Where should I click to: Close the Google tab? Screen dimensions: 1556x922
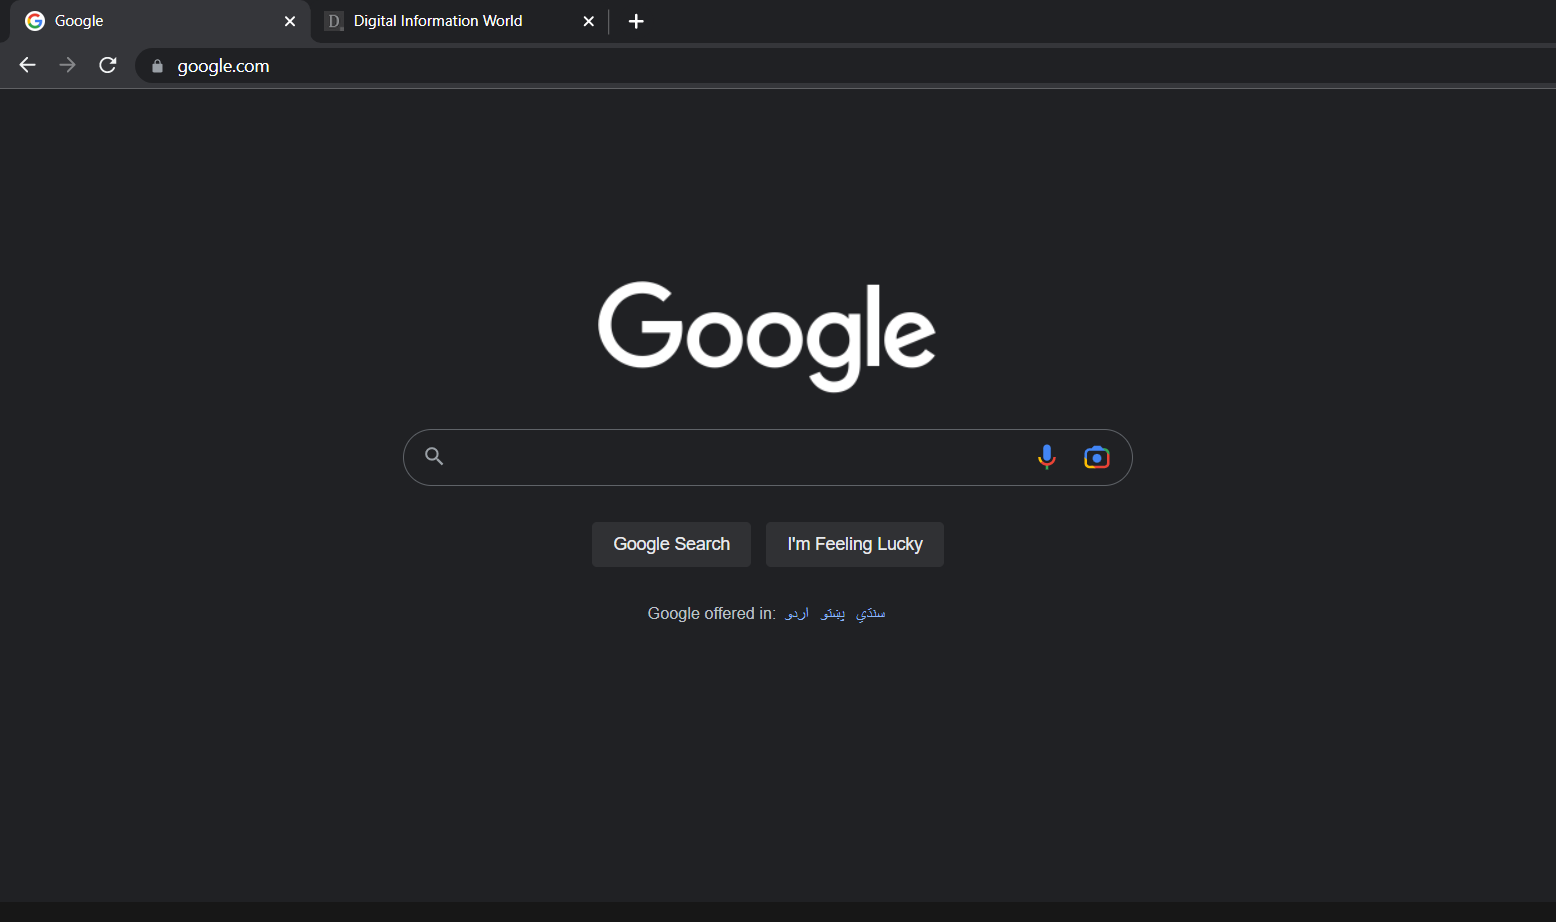click(290, 21)
